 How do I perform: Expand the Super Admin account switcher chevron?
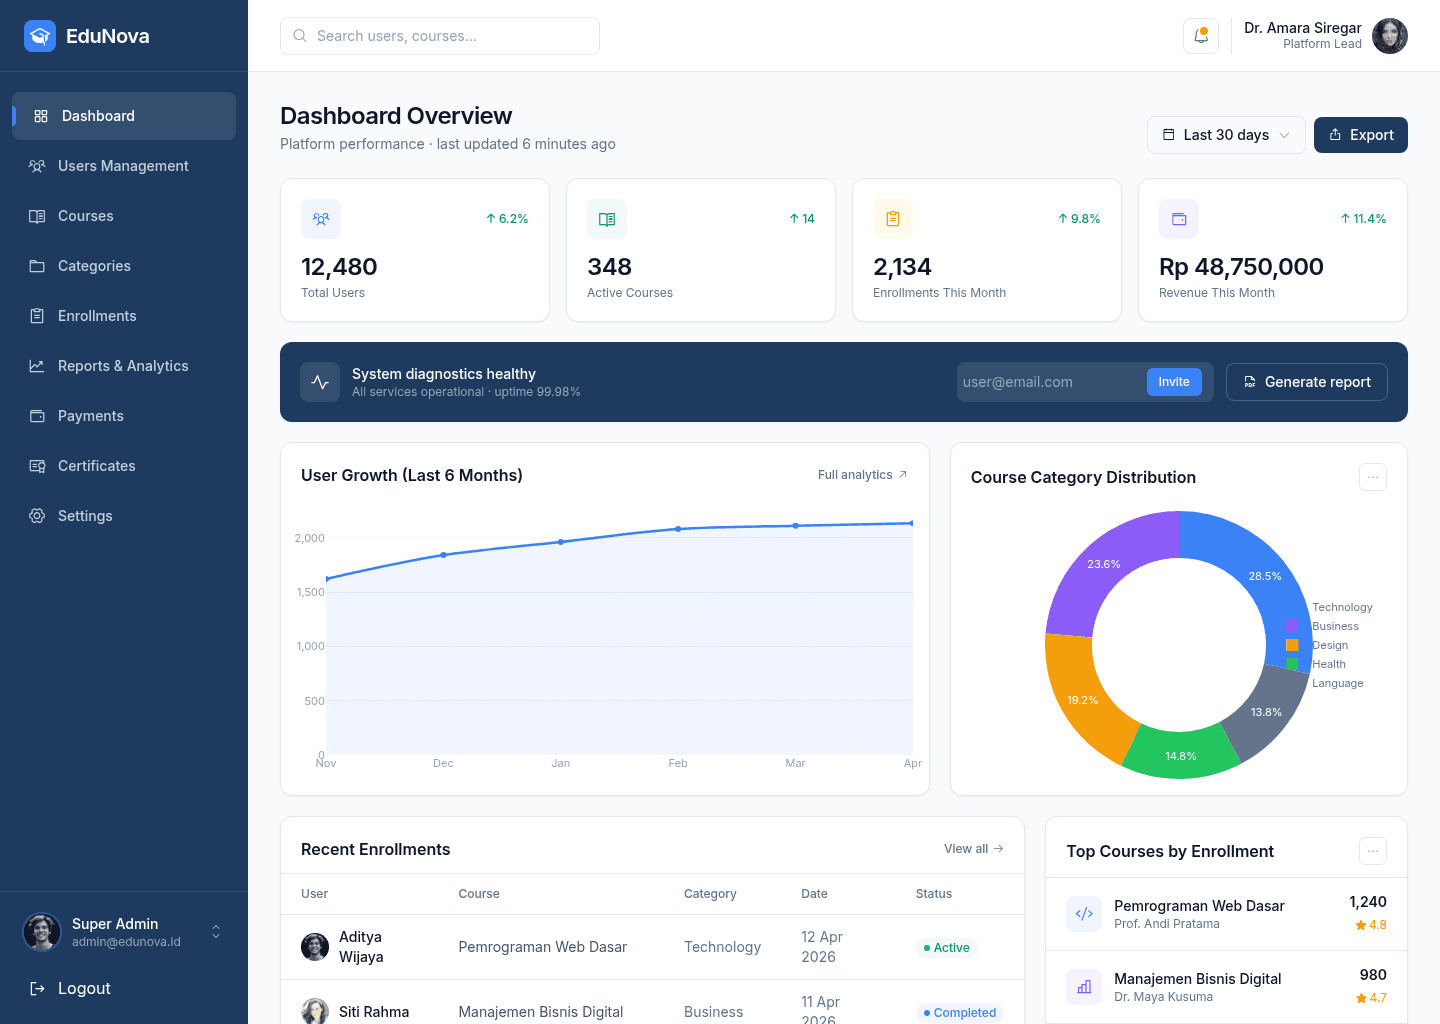pyautogui.click(x=216, y=932)
